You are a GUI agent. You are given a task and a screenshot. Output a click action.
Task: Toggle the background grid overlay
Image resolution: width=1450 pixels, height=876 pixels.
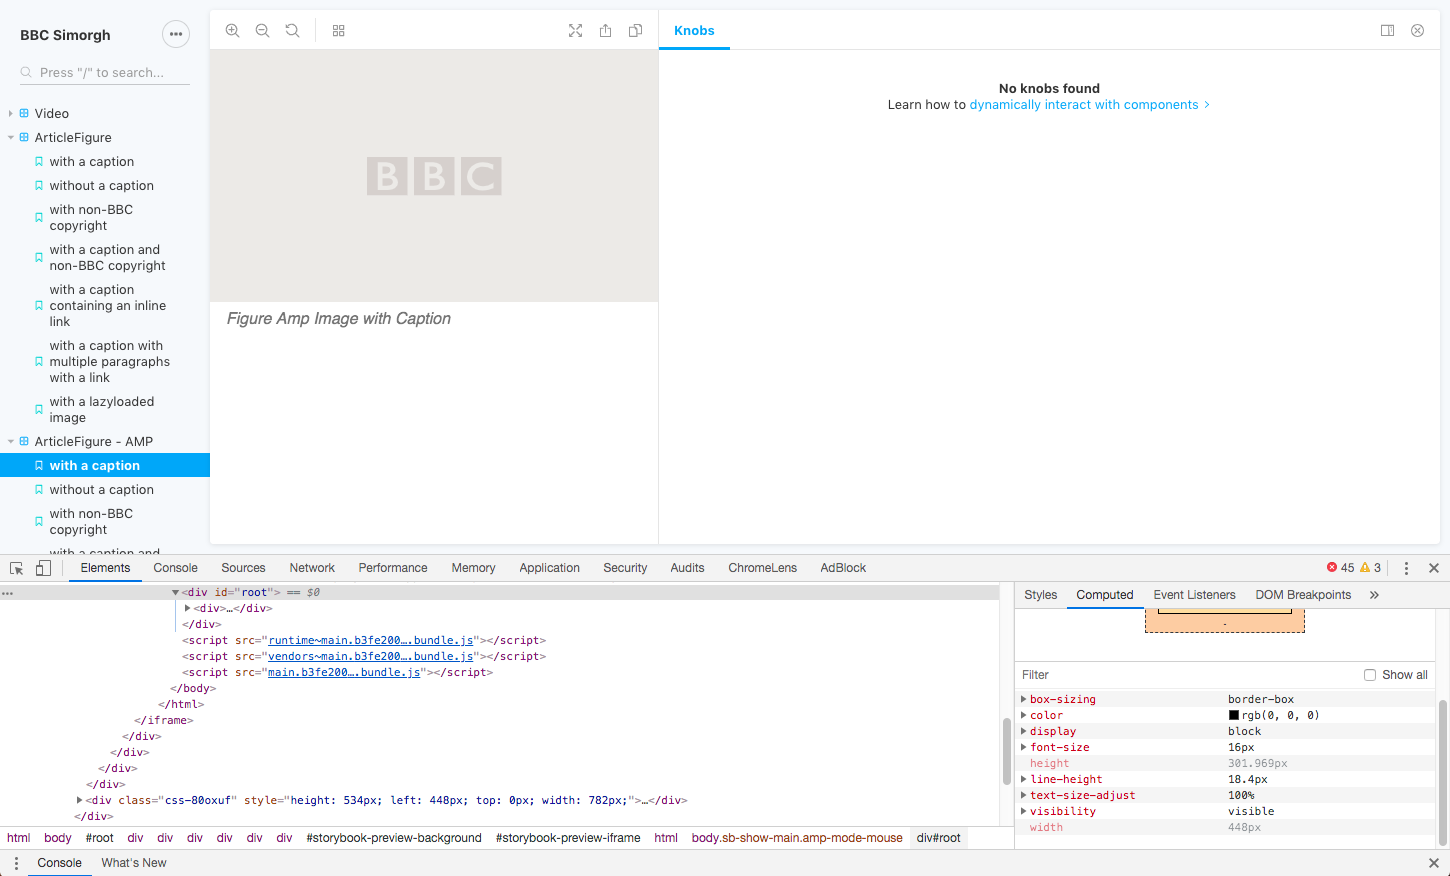pyautogui.click(x=338, y=30)
